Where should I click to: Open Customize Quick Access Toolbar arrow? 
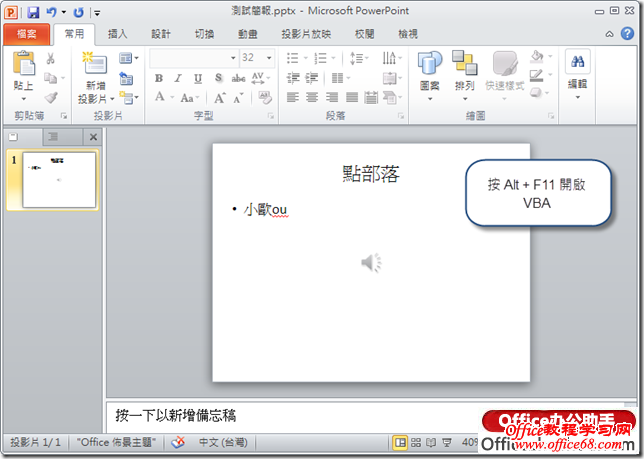pos(97,13)
